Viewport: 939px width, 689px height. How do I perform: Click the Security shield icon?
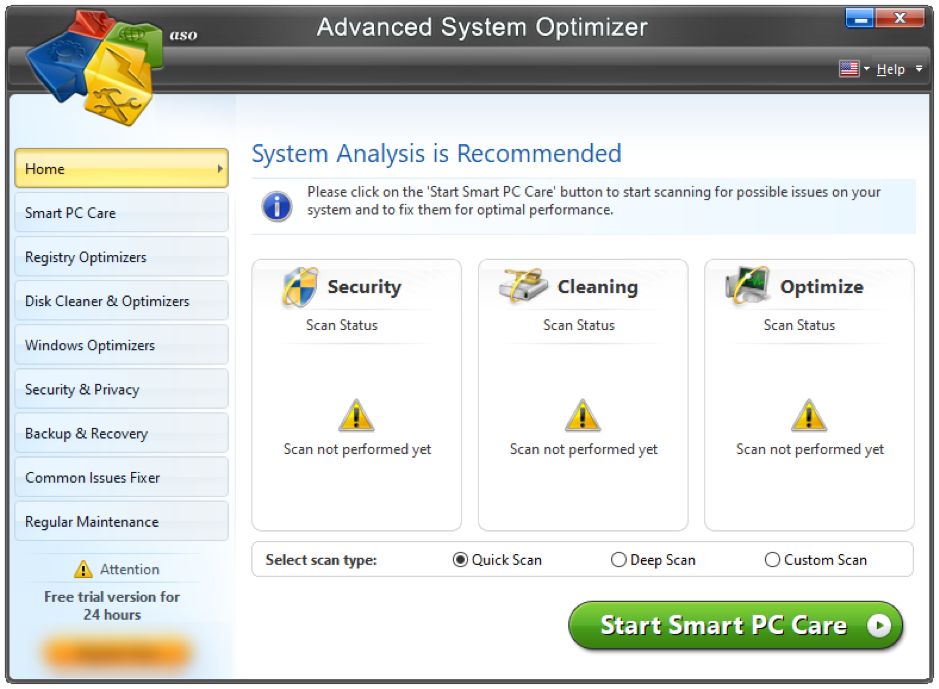[x=299, y=287]
